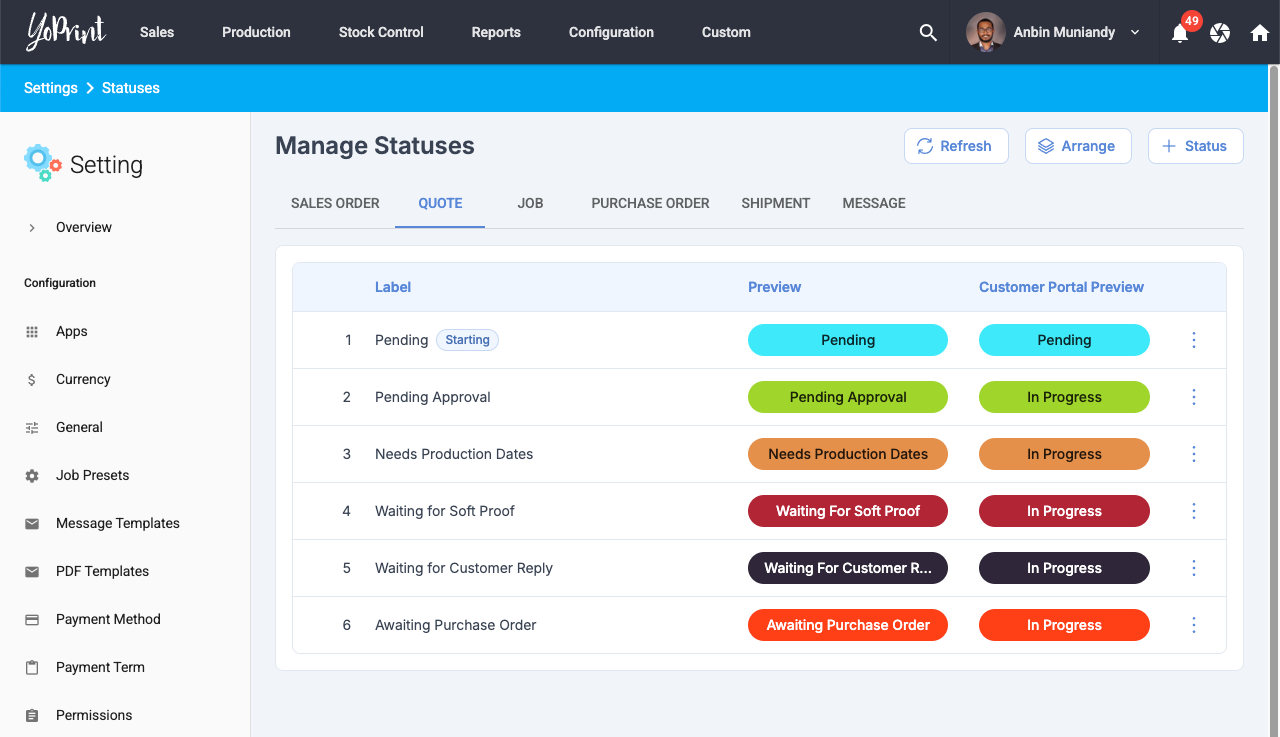The width and height of the screenshot is (1280, 737).
Task: Open the Production menu
Action: (x=256, y=32)
